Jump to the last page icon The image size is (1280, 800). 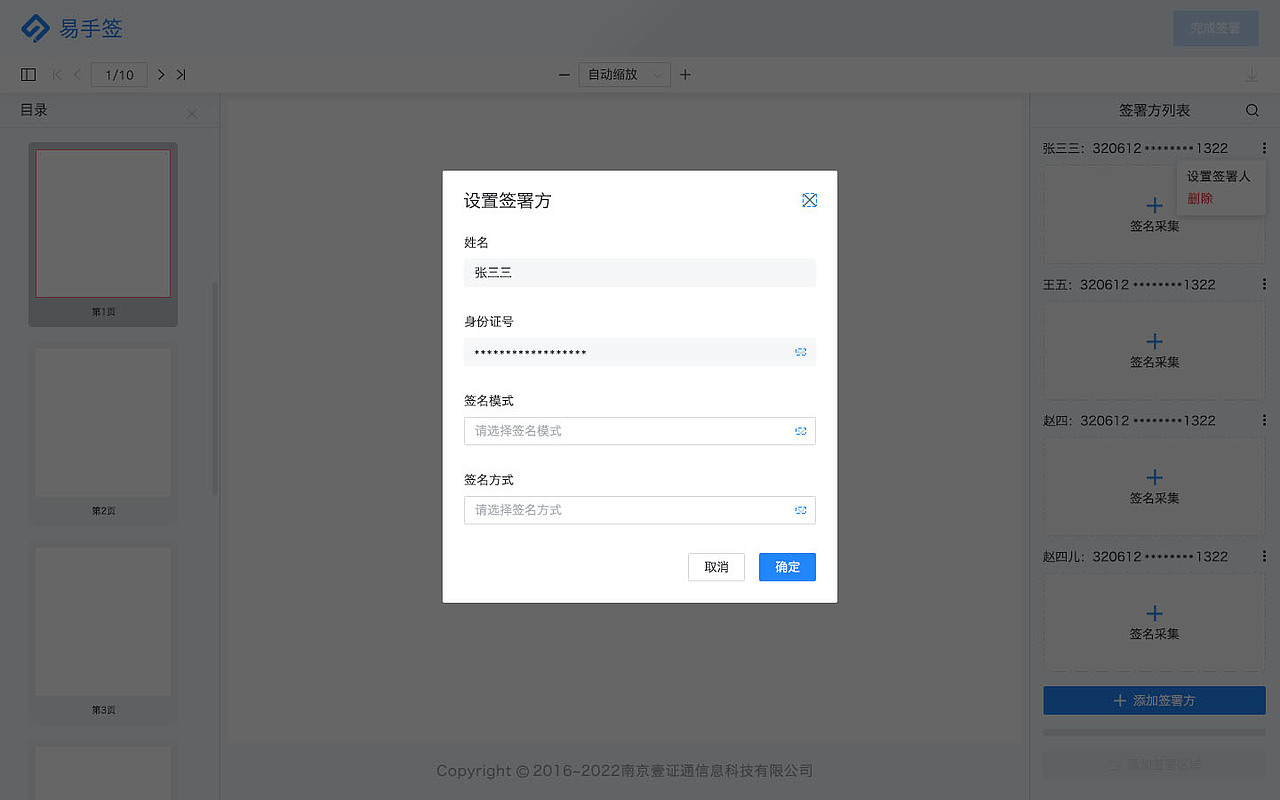point(181,74)
